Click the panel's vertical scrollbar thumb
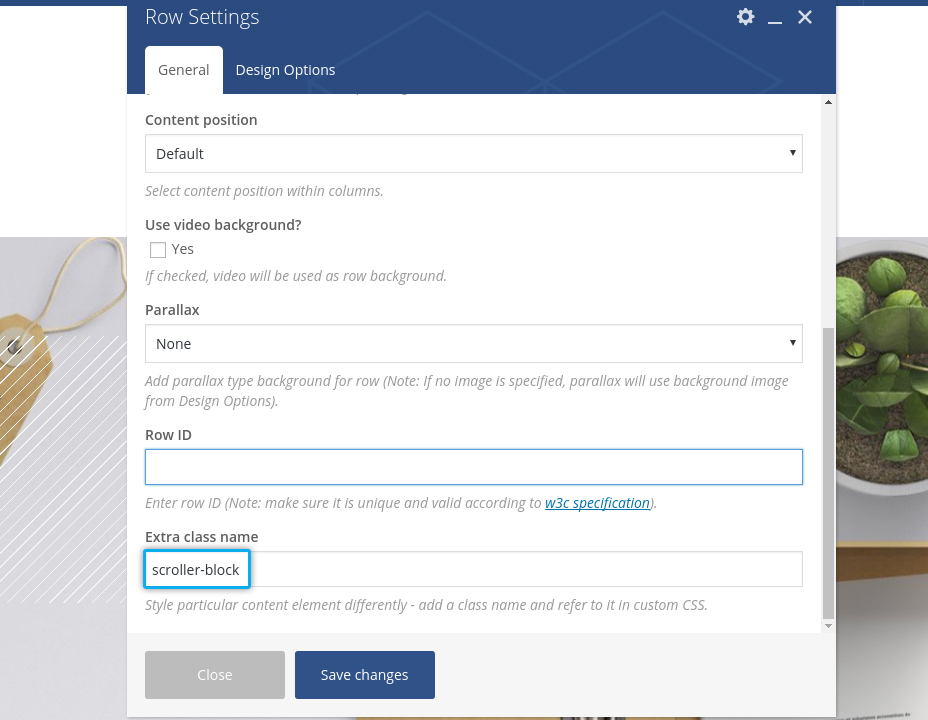 click(827, 470)
